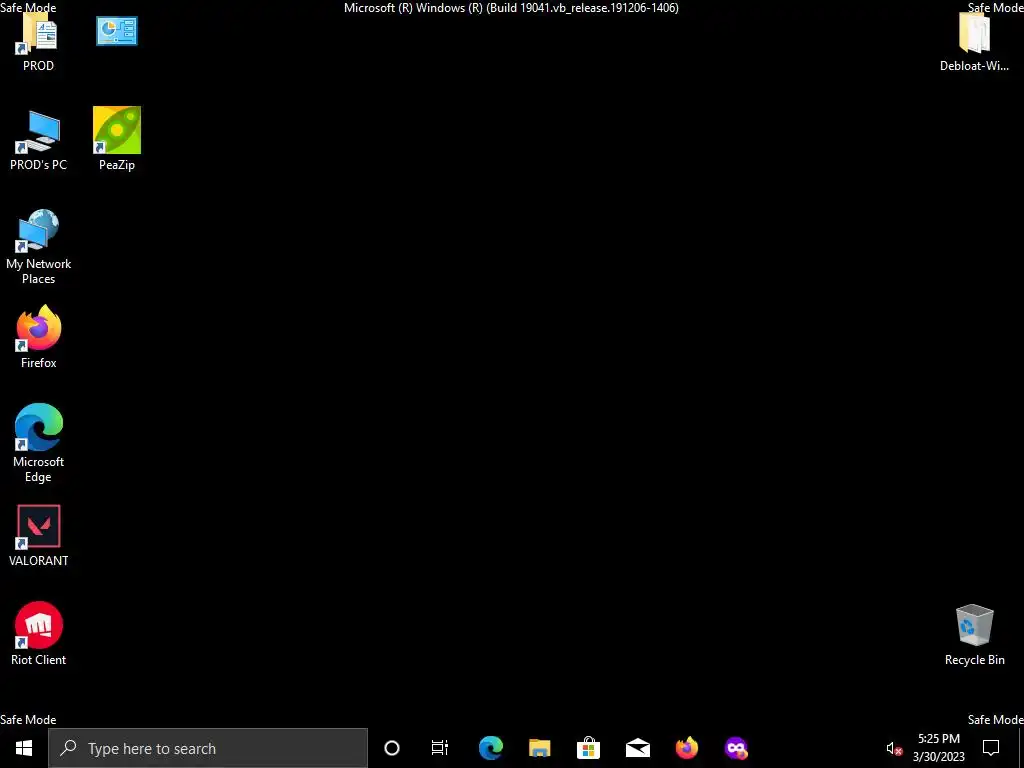This screenshot has height=768, width=1024.
Task: Open Task View on the taskbar
Action: [440, 748]
